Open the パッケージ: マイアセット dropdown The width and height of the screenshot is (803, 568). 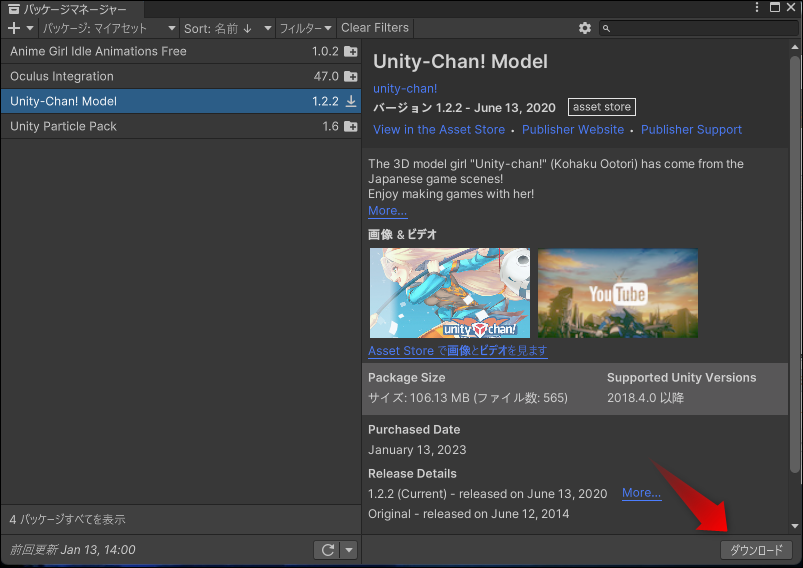click(x=109, y=28)
